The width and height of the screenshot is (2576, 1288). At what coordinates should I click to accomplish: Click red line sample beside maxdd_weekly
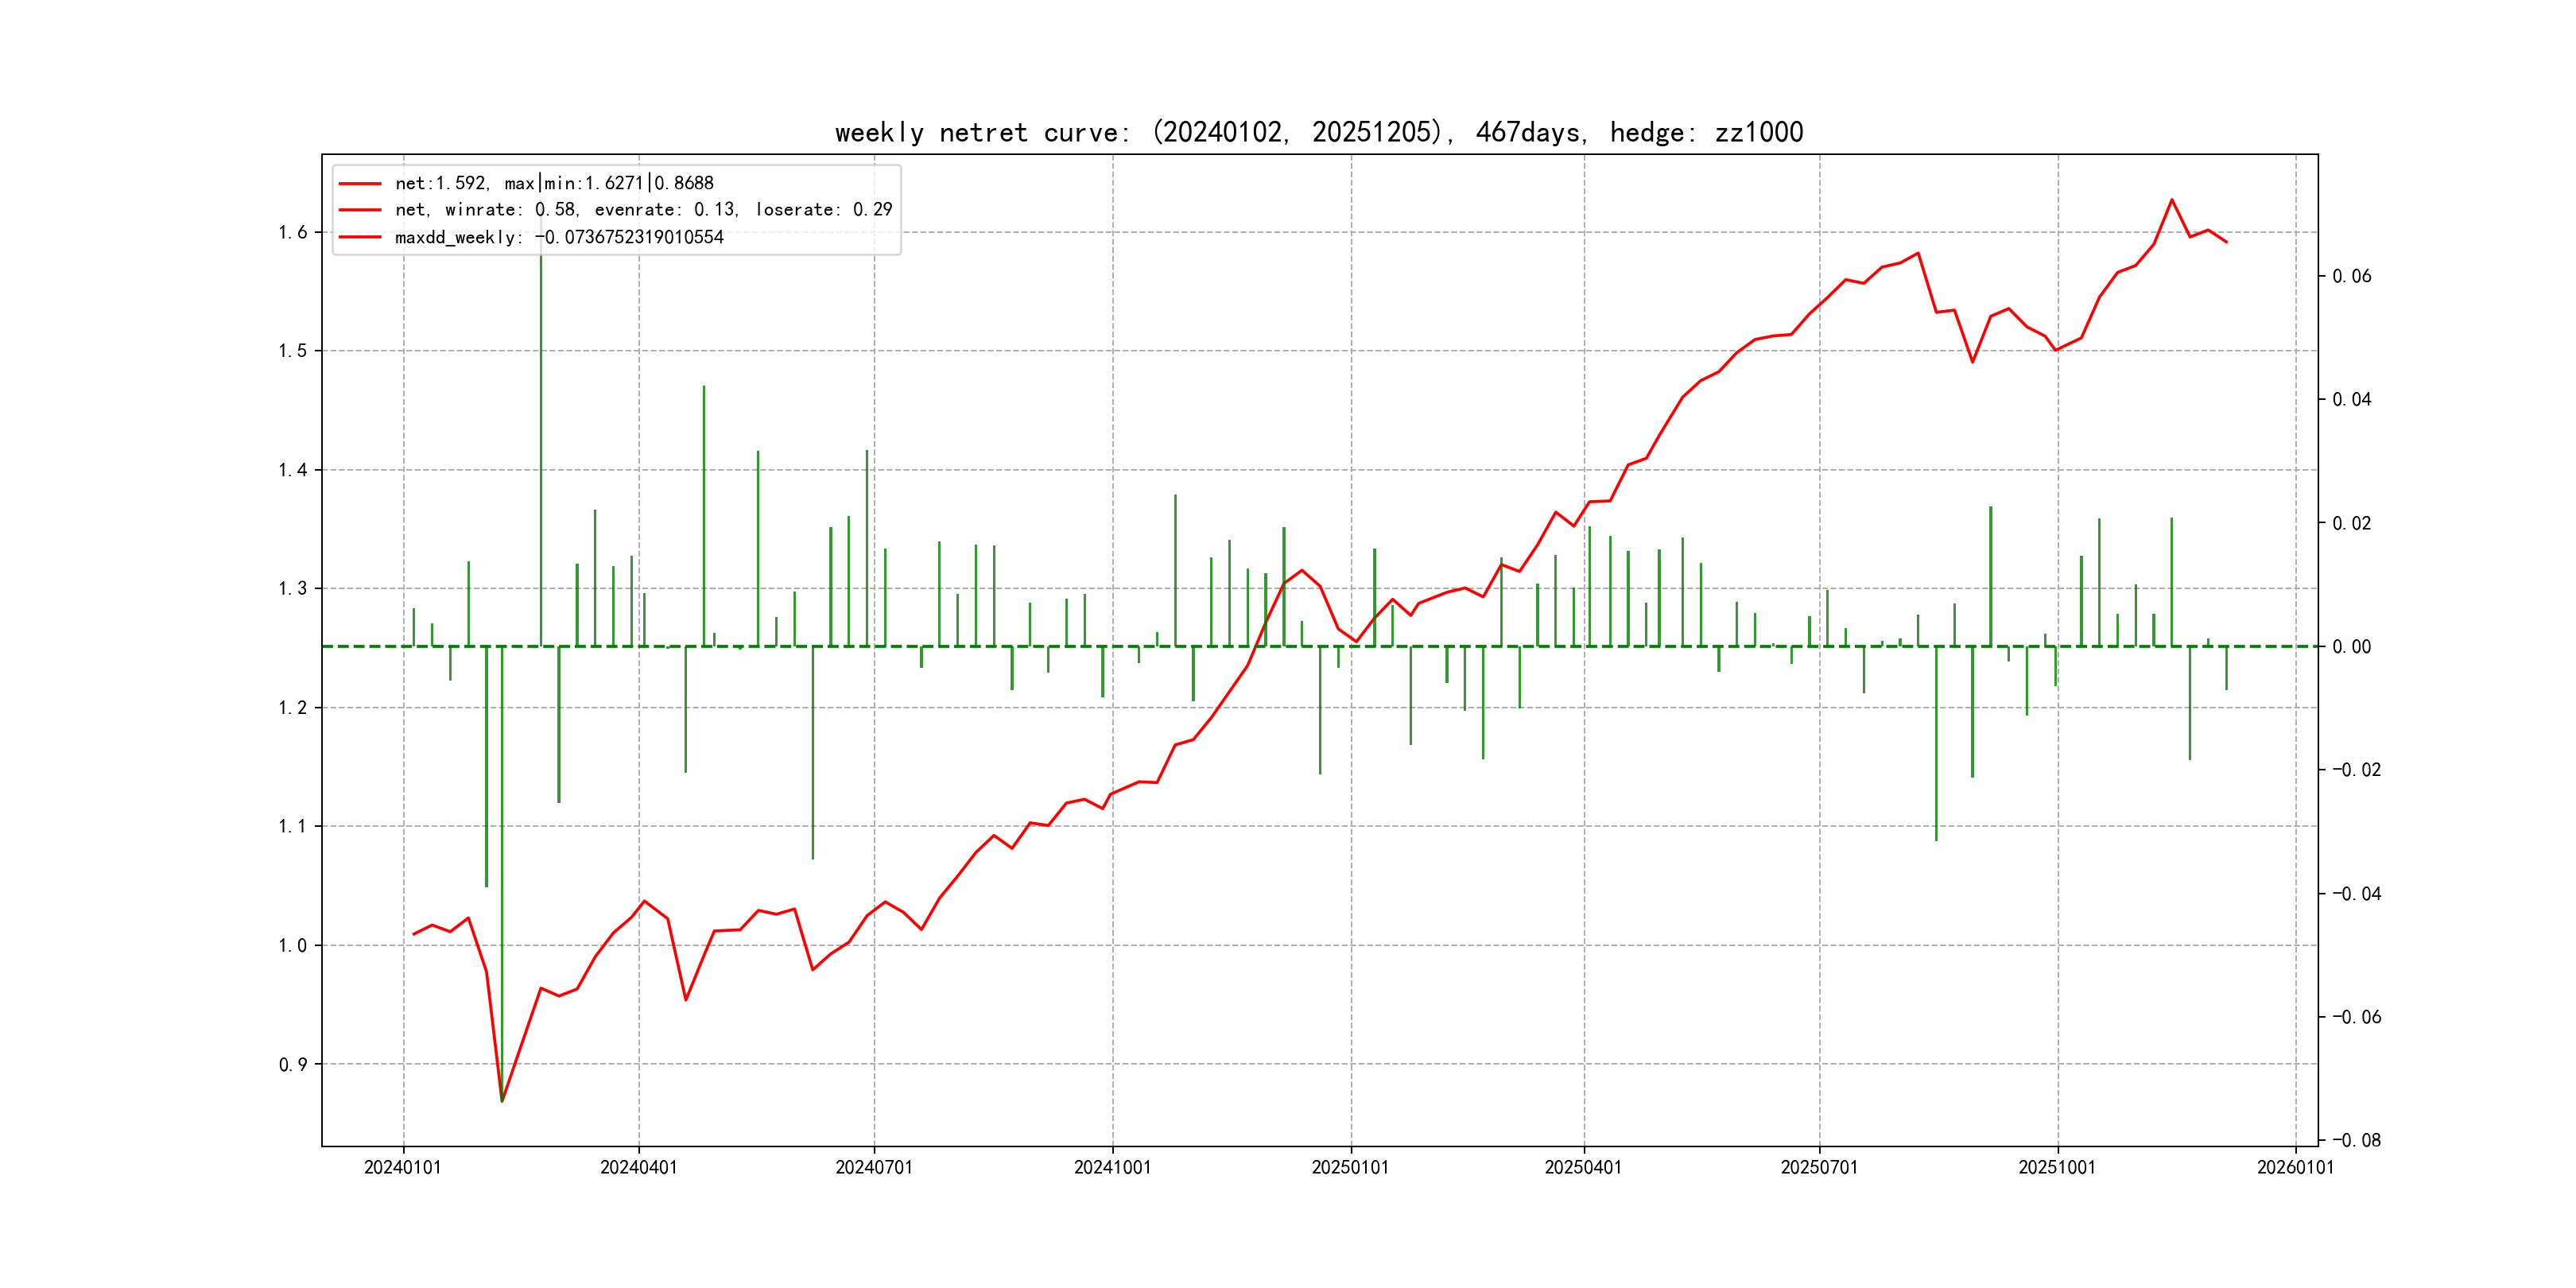360,237
